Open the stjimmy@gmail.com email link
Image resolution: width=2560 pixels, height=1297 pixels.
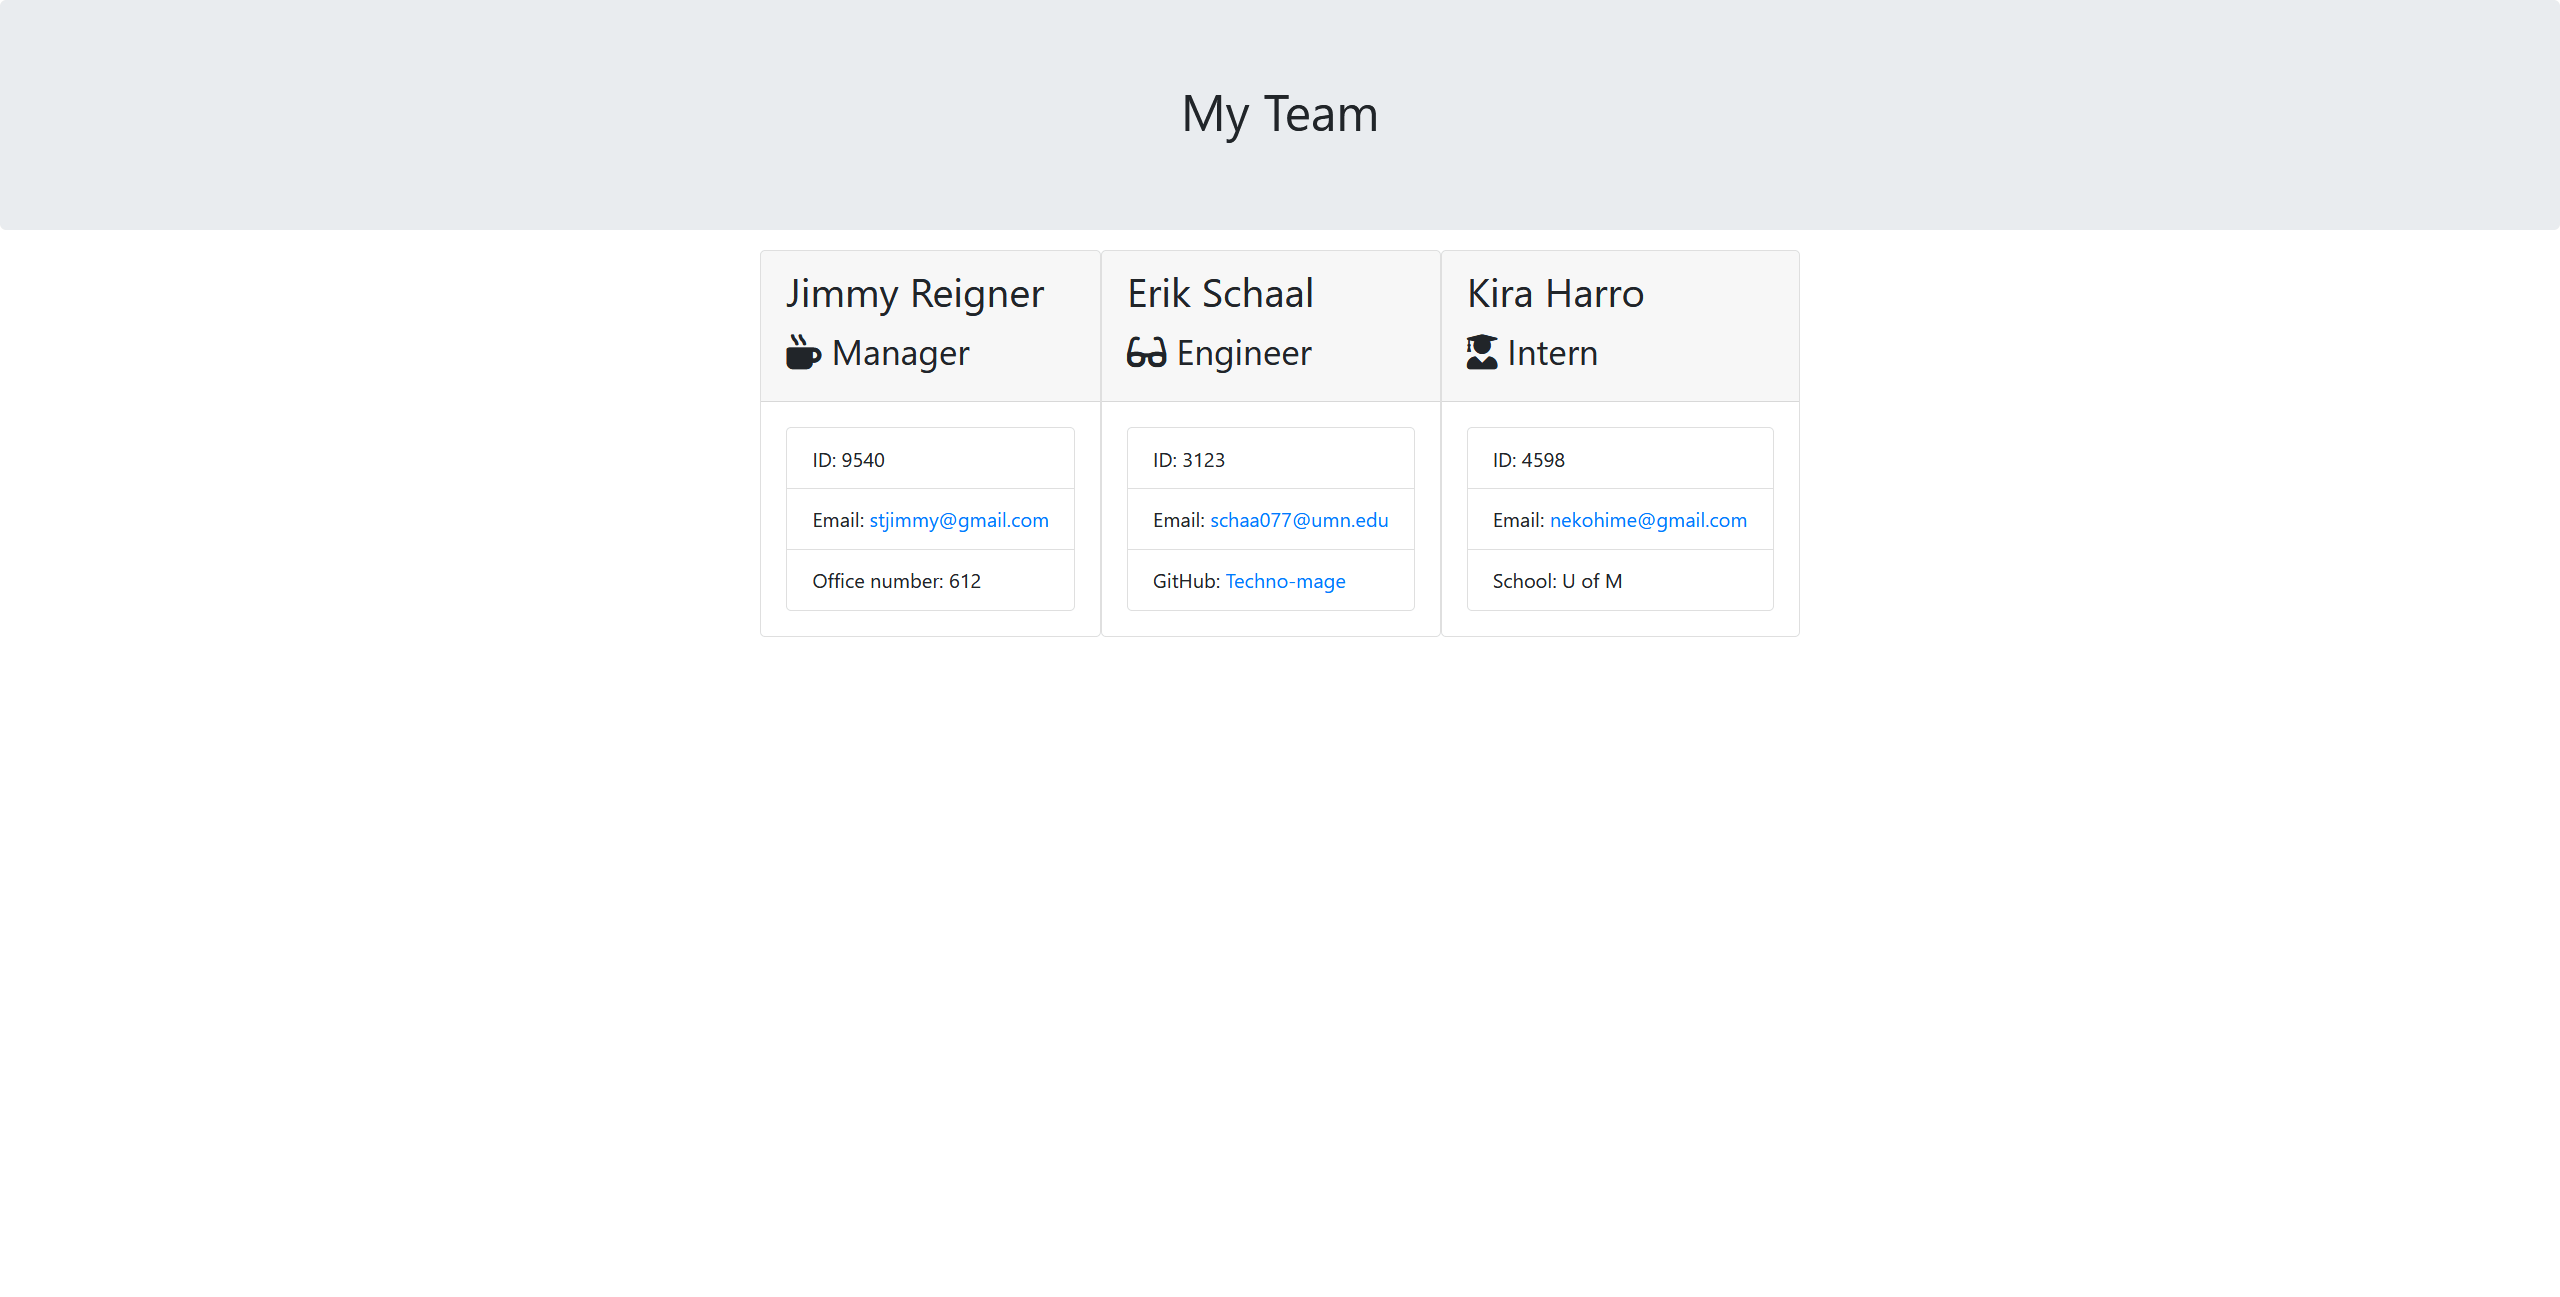click(958, 520)
